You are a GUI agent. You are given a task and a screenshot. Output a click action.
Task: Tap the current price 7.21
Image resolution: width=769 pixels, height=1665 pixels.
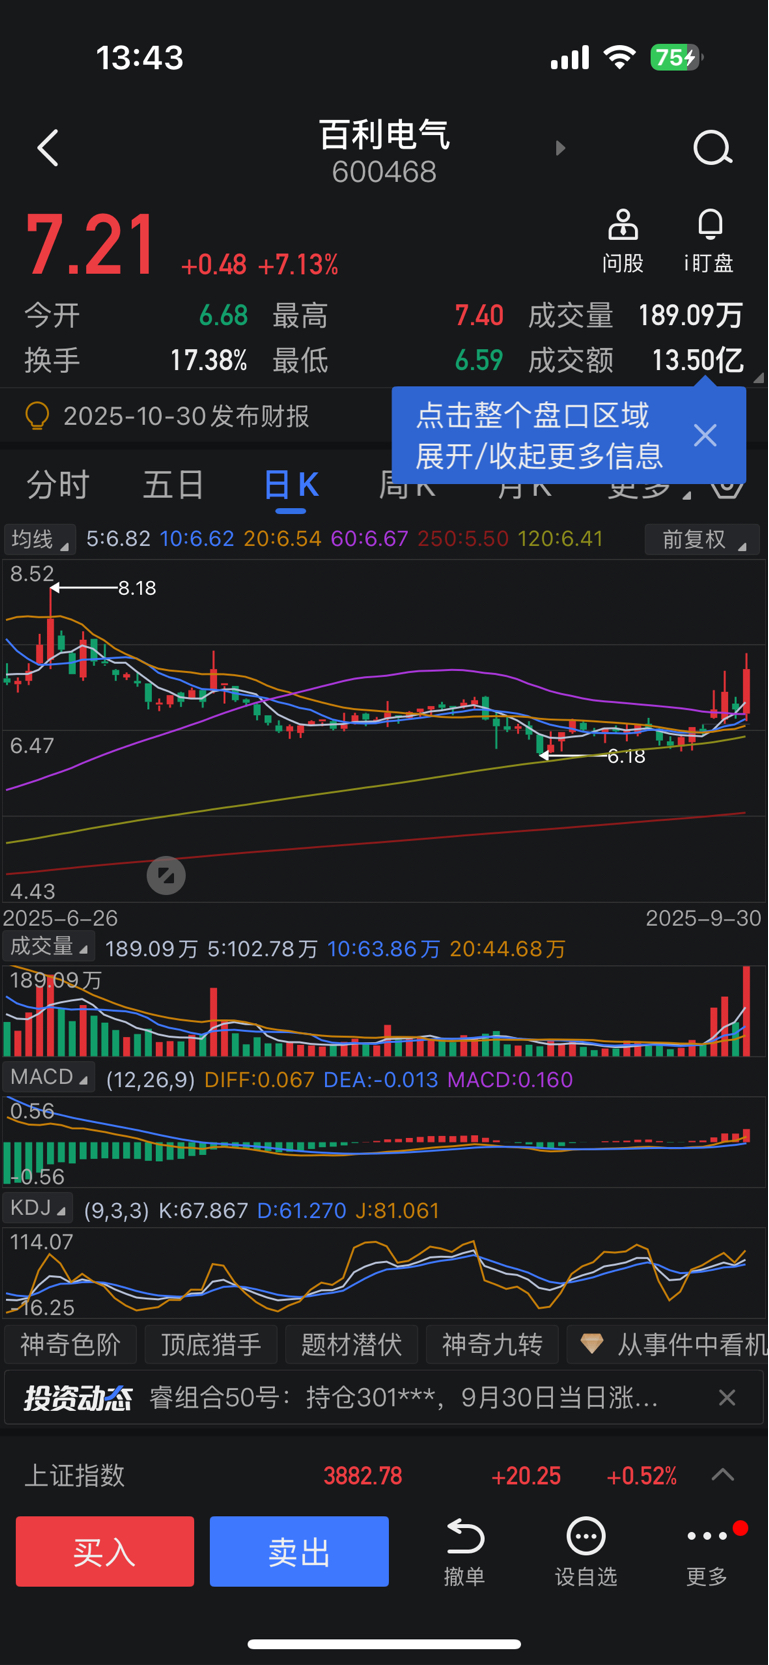click(90, 245)
